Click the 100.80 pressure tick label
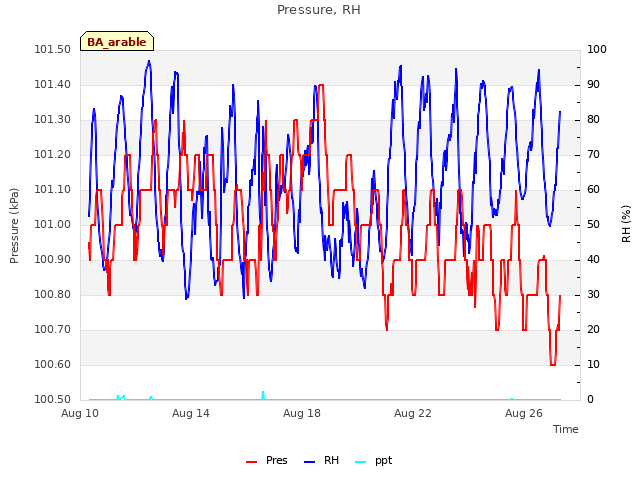The height and width of the screenshot is (480, 640). tap(52, 294)
